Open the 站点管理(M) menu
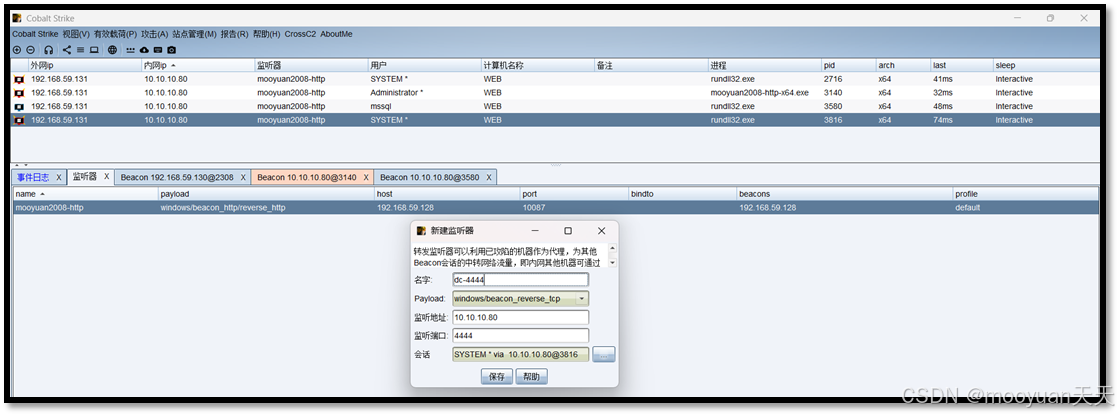Screen dimensions: 1119x416 coord(194,34)
